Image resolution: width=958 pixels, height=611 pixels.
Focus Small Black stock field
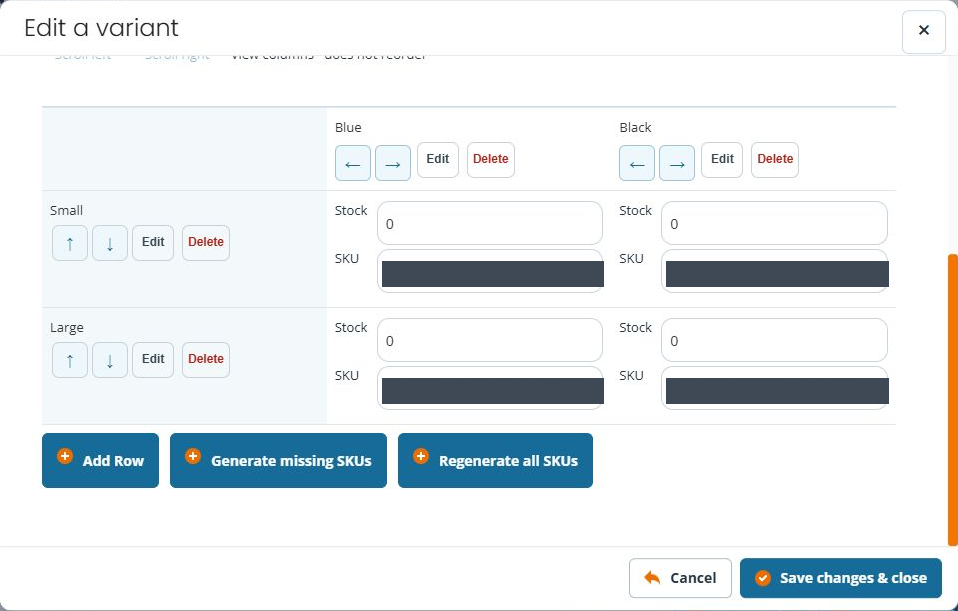[x=774, y=223]
